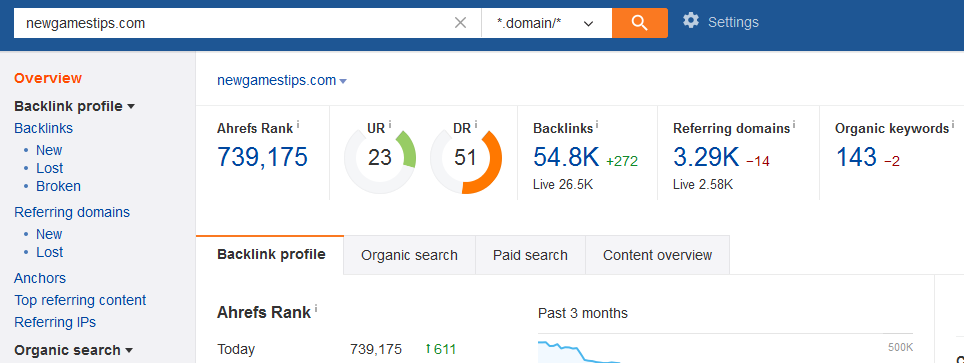Click info icon next to Backlinks metric
Screen dimensions: 964x363
pyautogui.click(x=597, y=124)
